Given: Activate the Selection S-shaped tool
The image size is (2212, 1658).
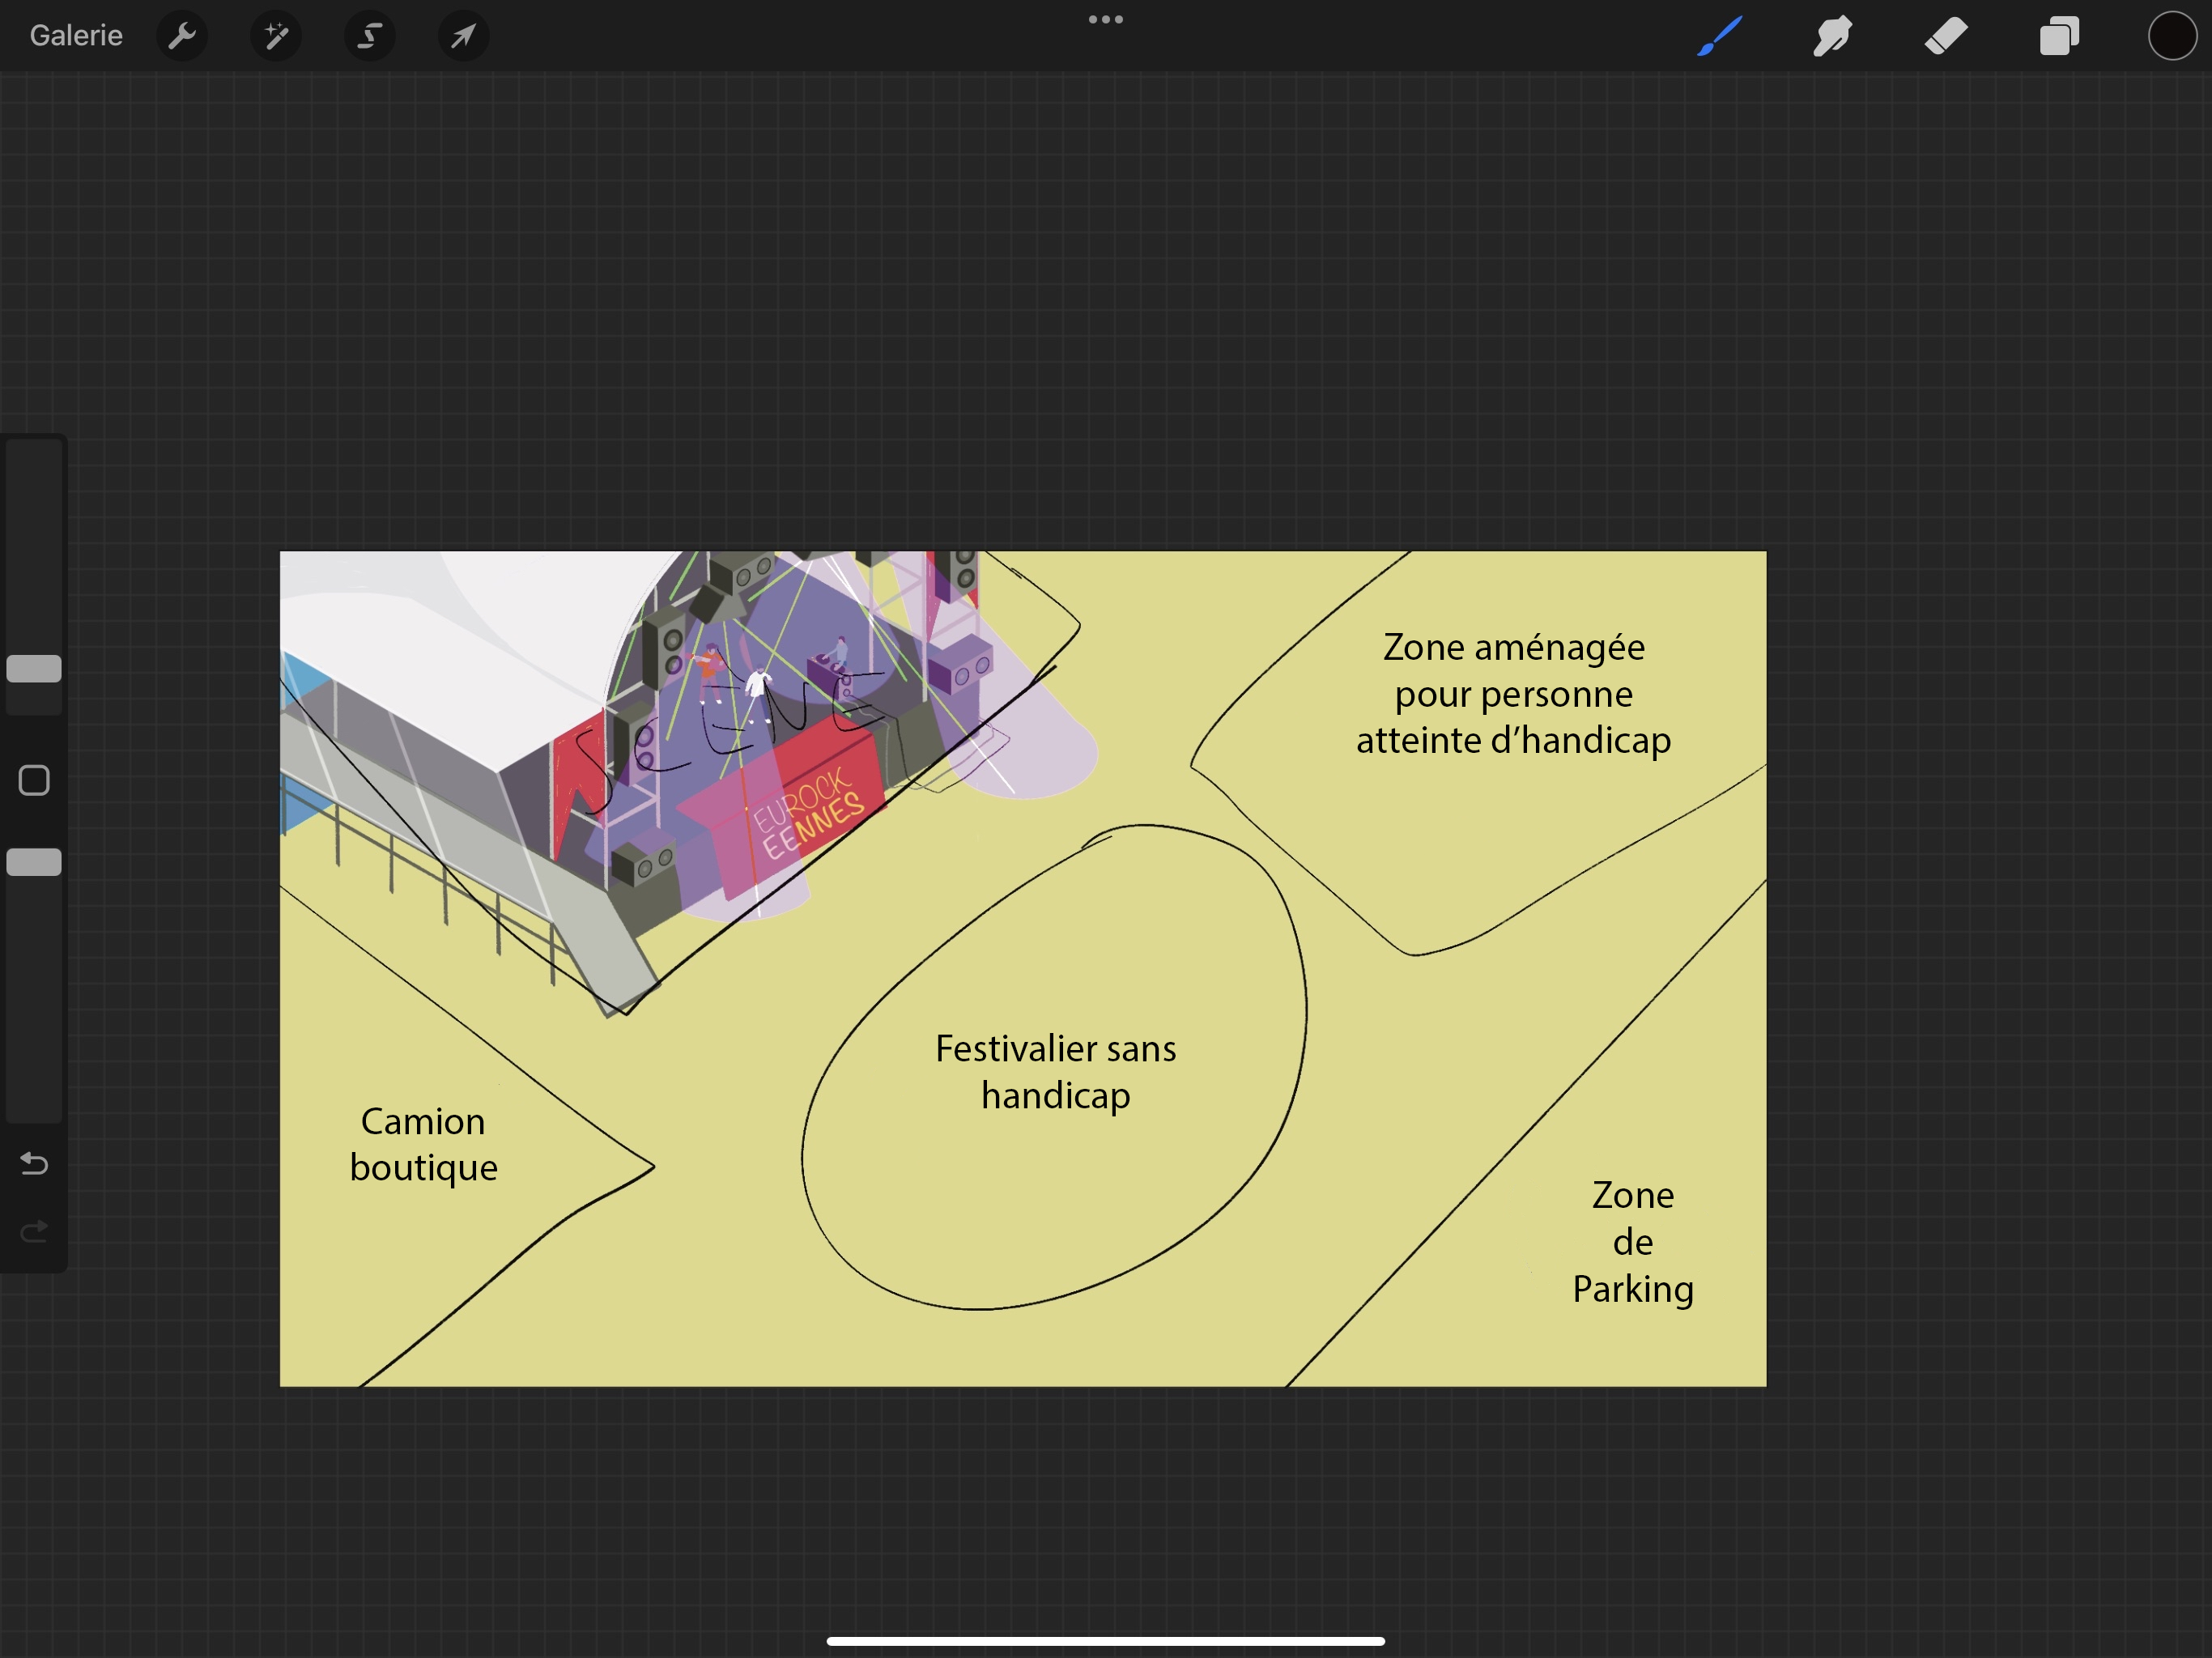Looking at the screenshot, I should [x=370, y=36].
